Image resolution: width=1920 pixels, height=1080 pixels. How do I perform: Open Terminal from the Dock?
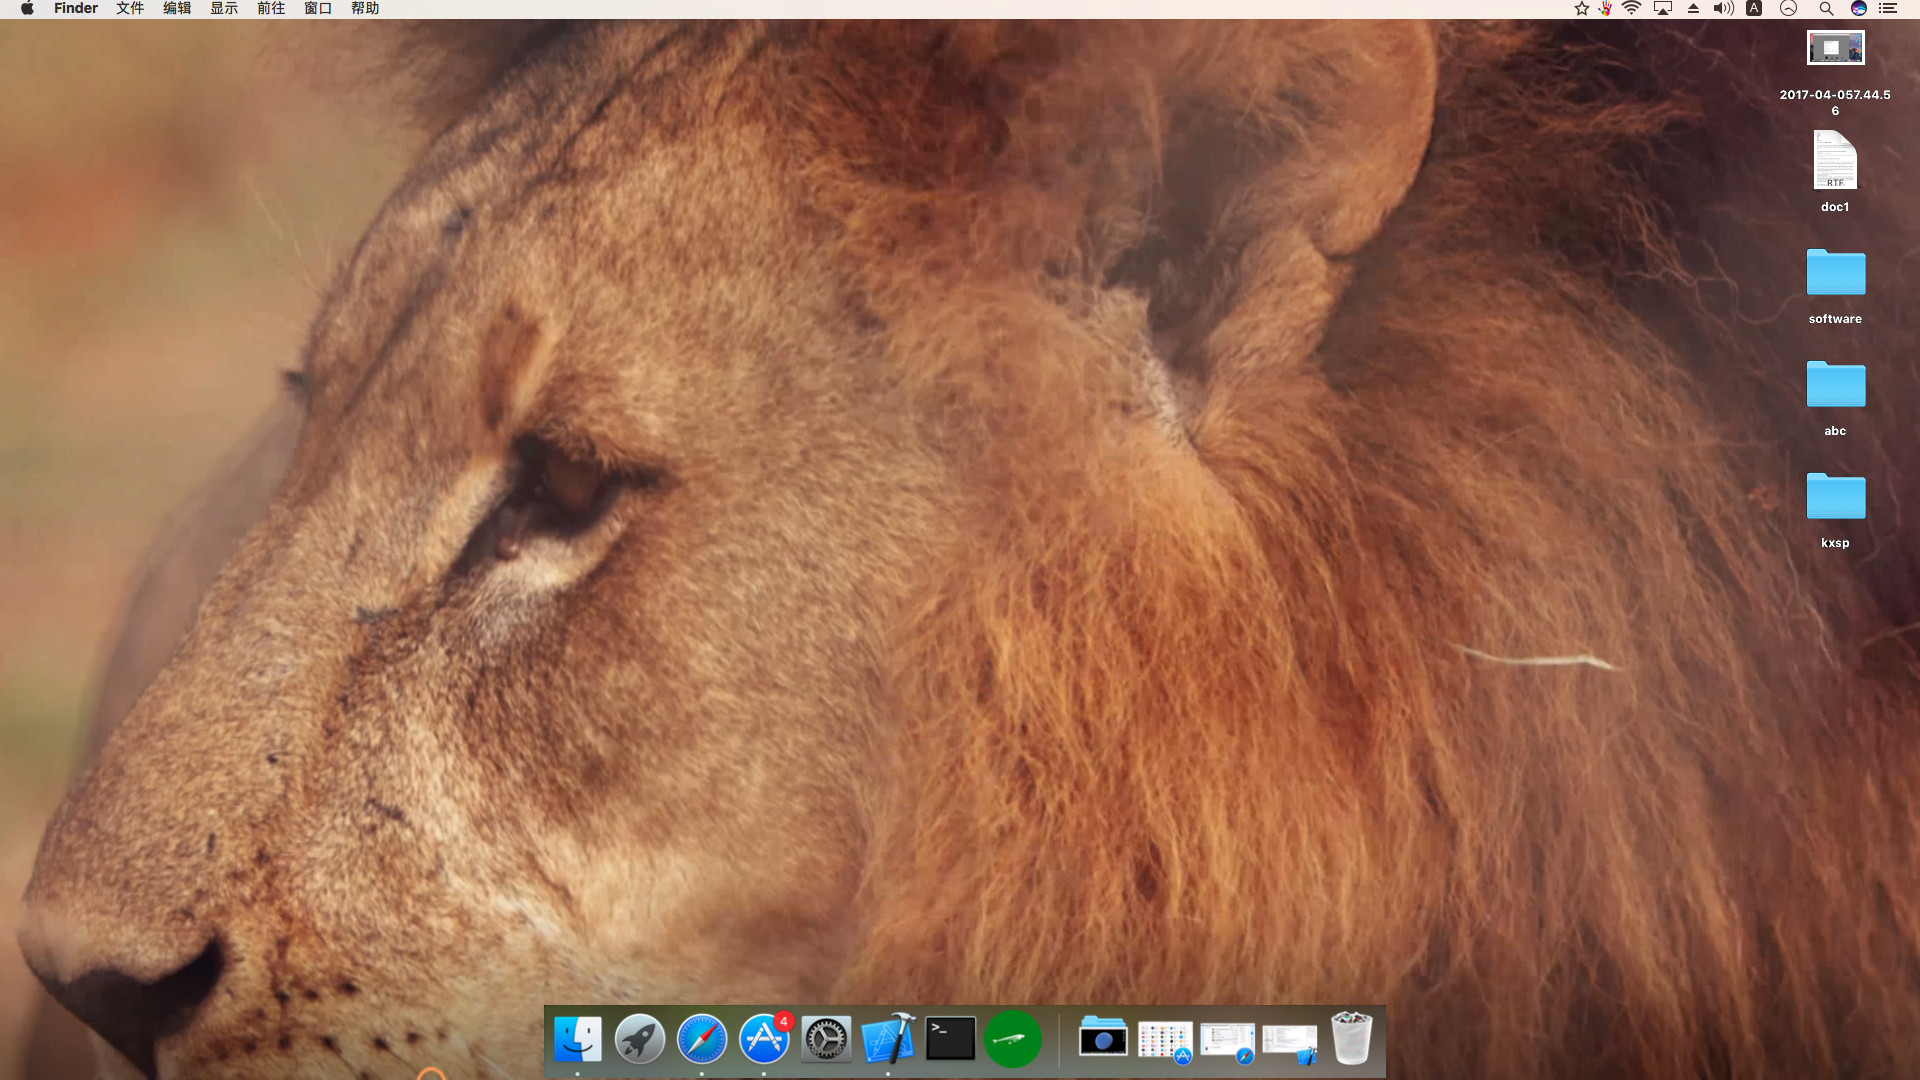[950, 1039]
